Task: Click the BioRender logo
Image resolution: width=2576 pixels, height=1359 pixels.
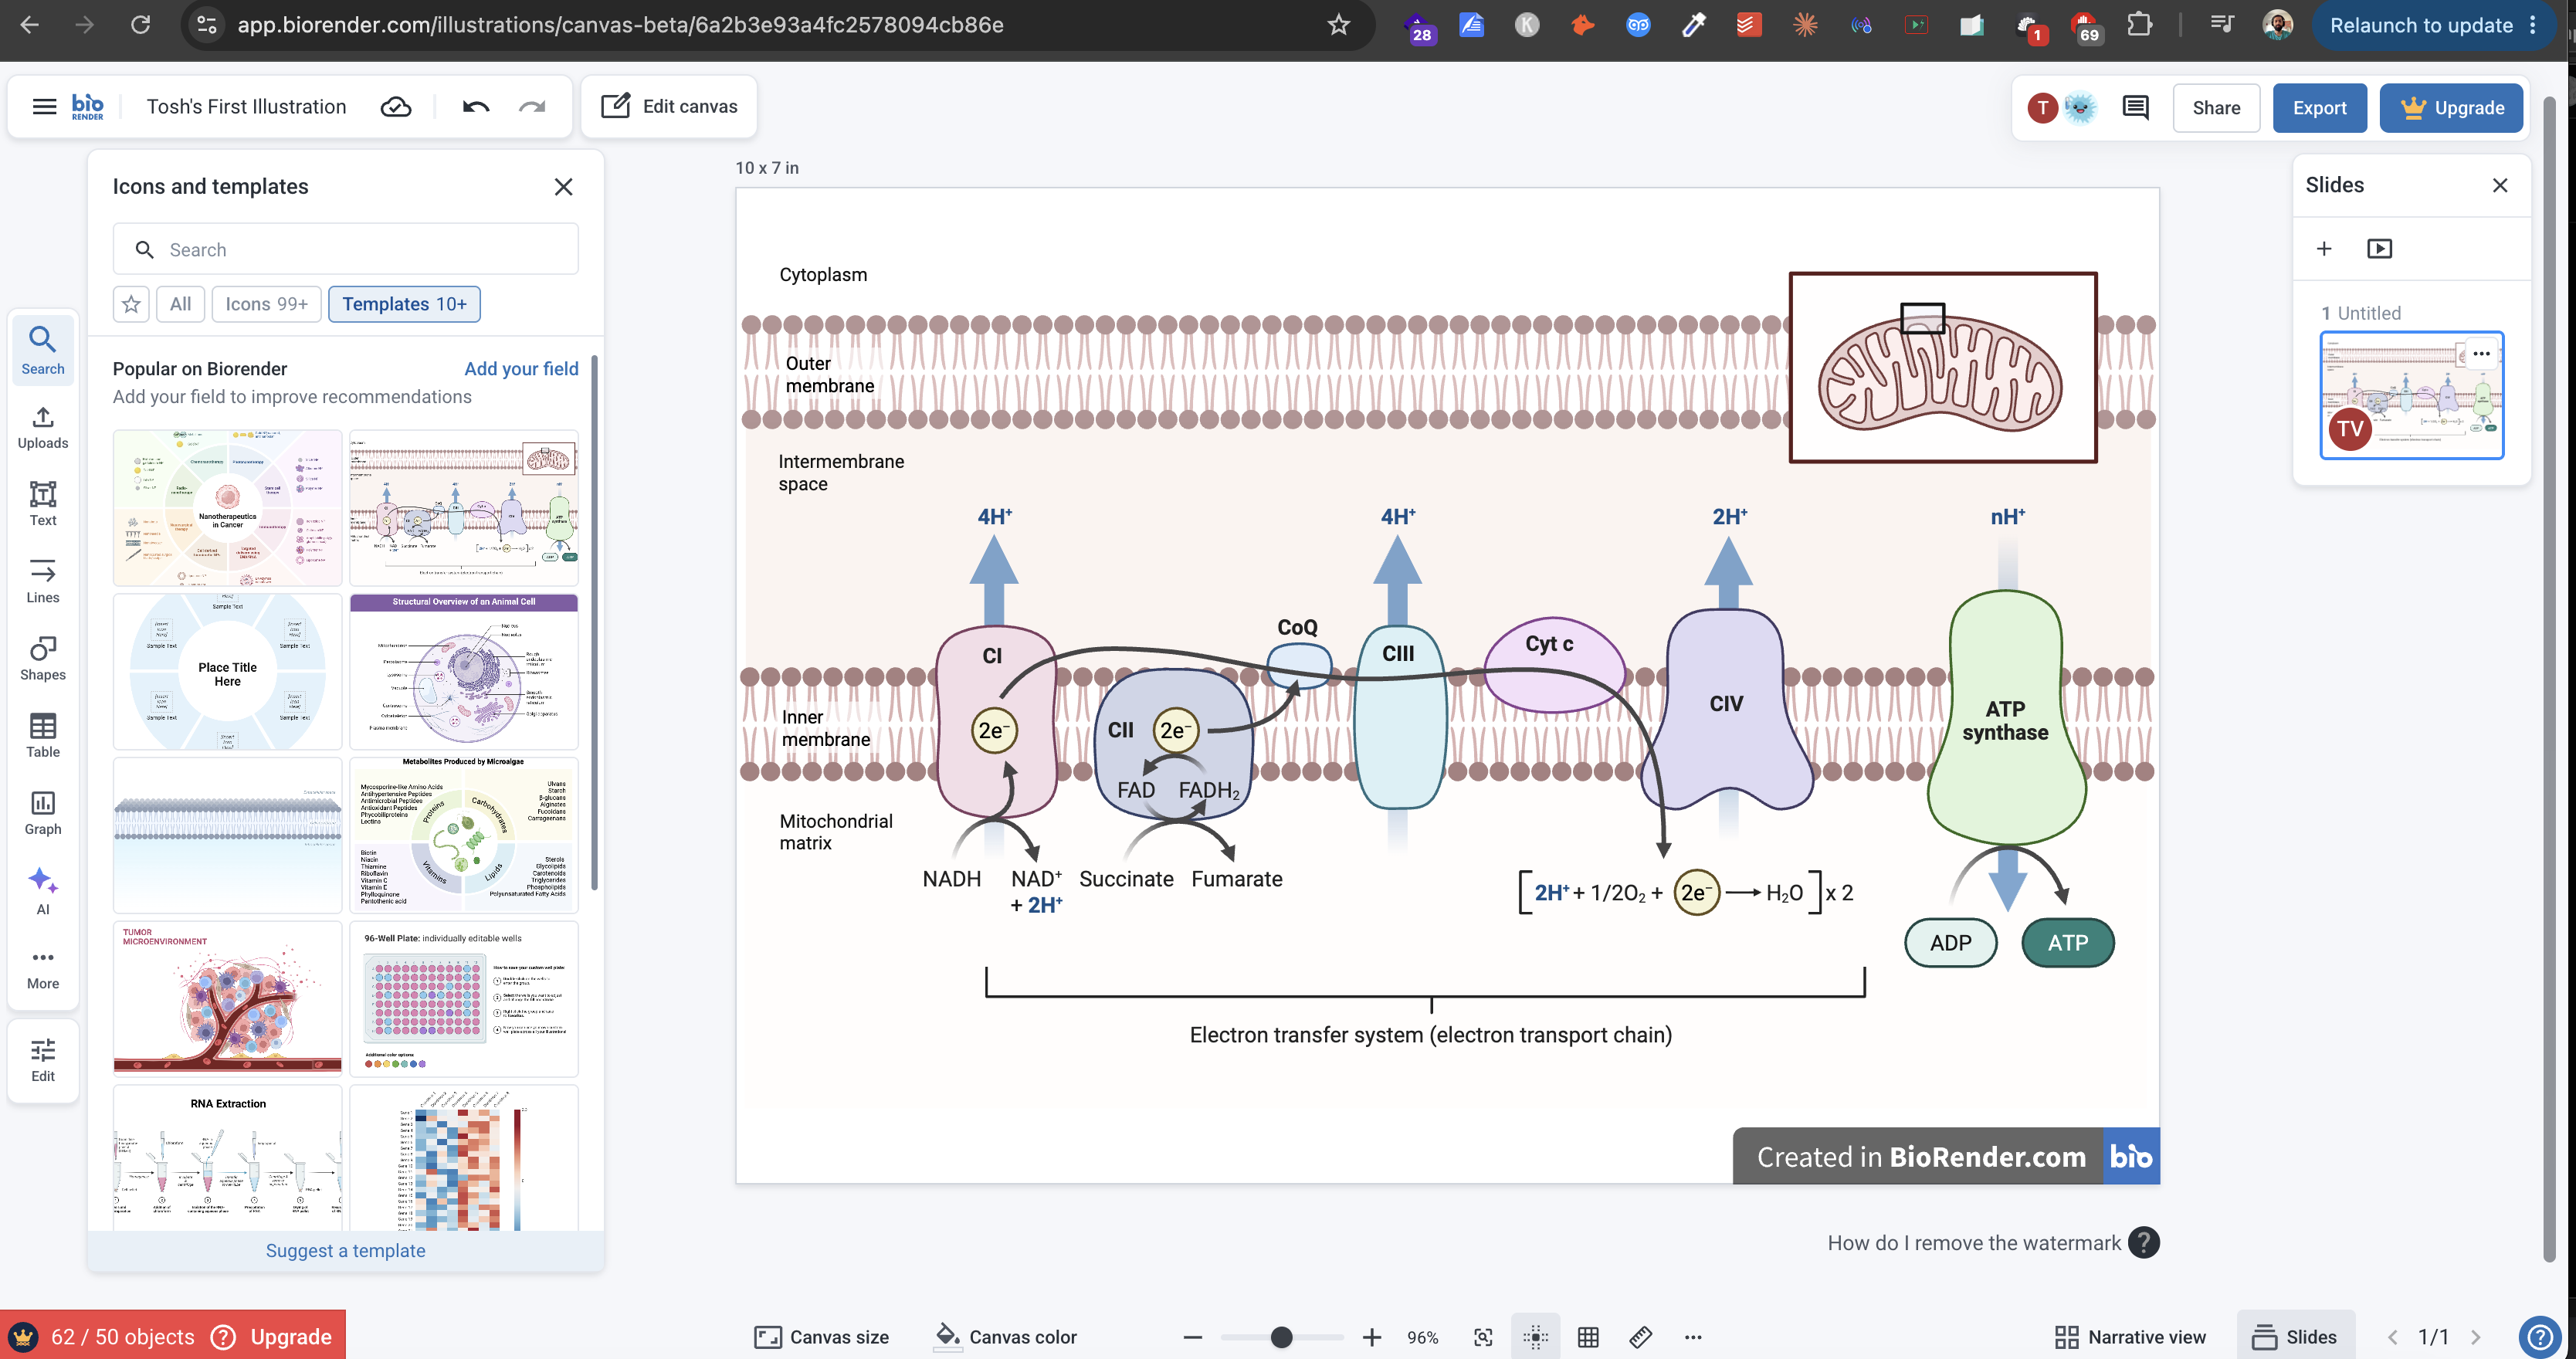Action: [88, 106]
